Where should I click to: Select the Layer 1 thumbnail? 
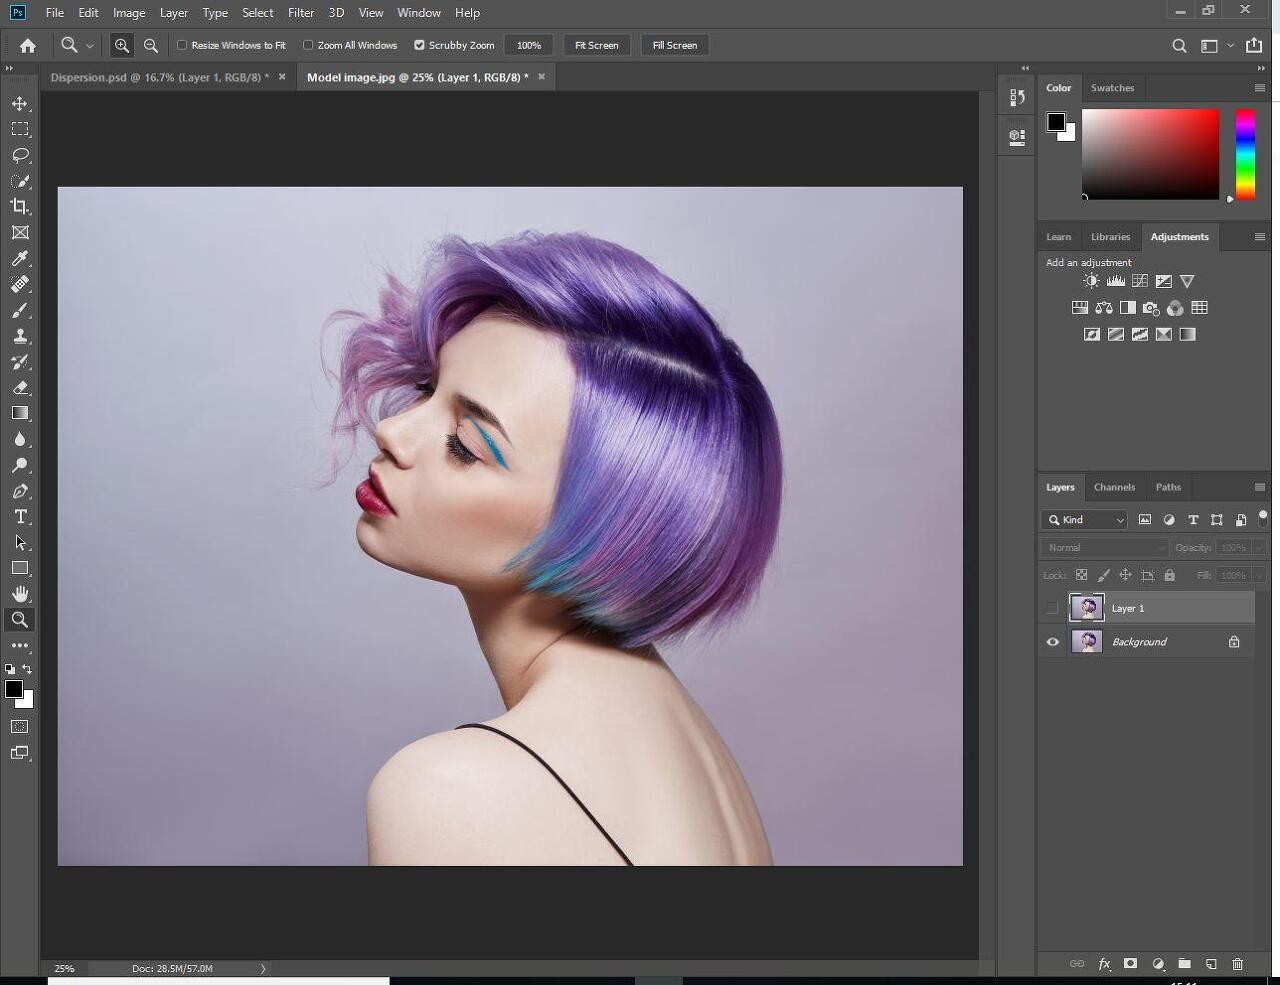[x=1086, y=608]
